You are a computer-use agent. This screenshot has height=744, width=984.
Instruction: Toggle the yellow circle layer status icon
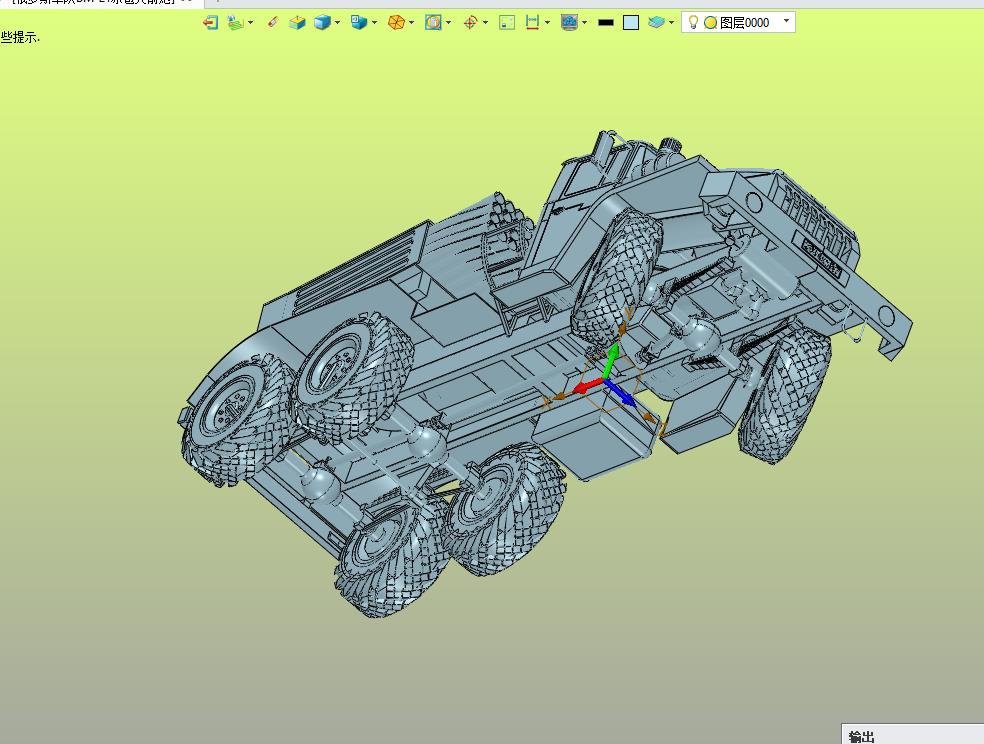710,23
